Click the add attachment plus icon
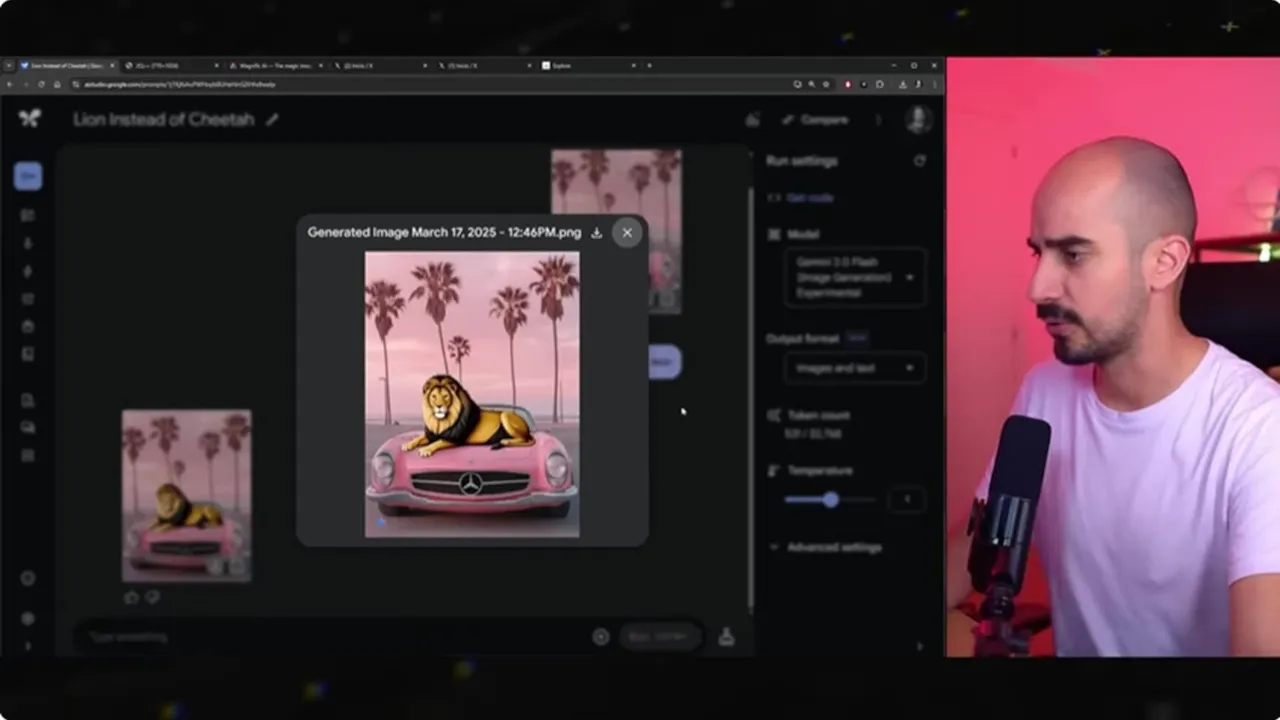The image size is (1280, 720). coord(601,636)
